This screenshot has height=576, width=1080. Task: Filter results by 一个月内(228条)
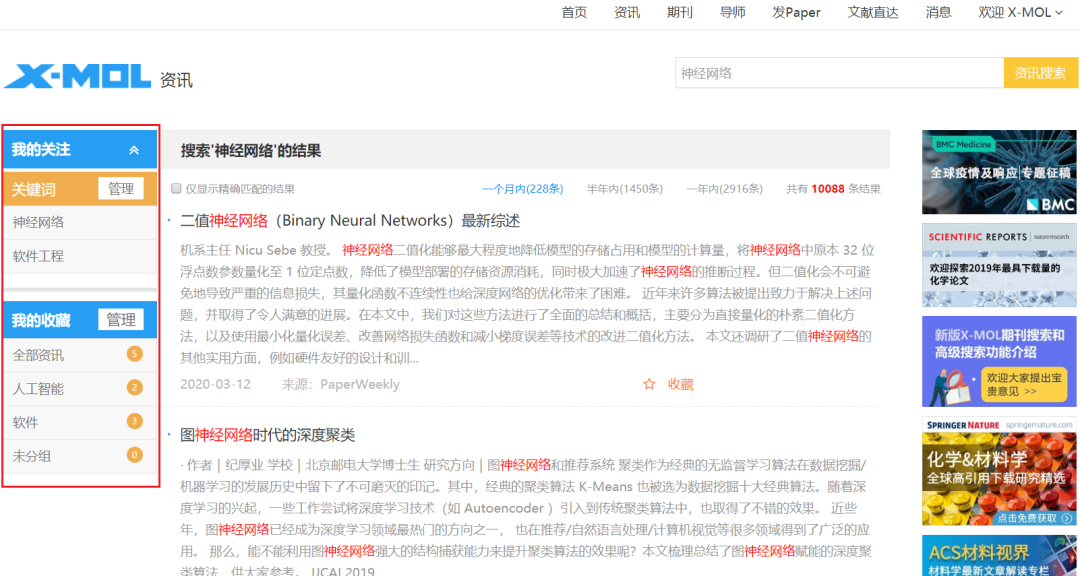[x=522, y=189]
